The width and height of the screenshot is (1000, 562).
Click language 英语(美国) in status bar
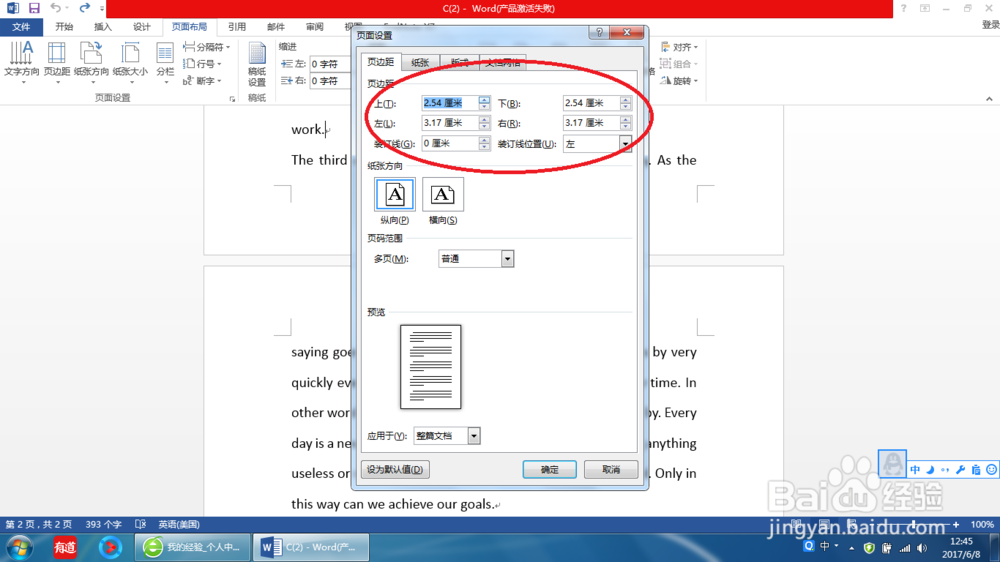179,524
